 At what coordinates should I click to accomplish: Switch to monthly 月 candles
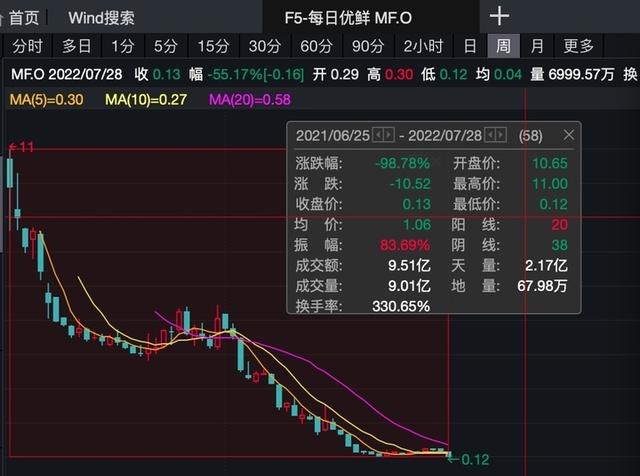[x=537, y=46]
